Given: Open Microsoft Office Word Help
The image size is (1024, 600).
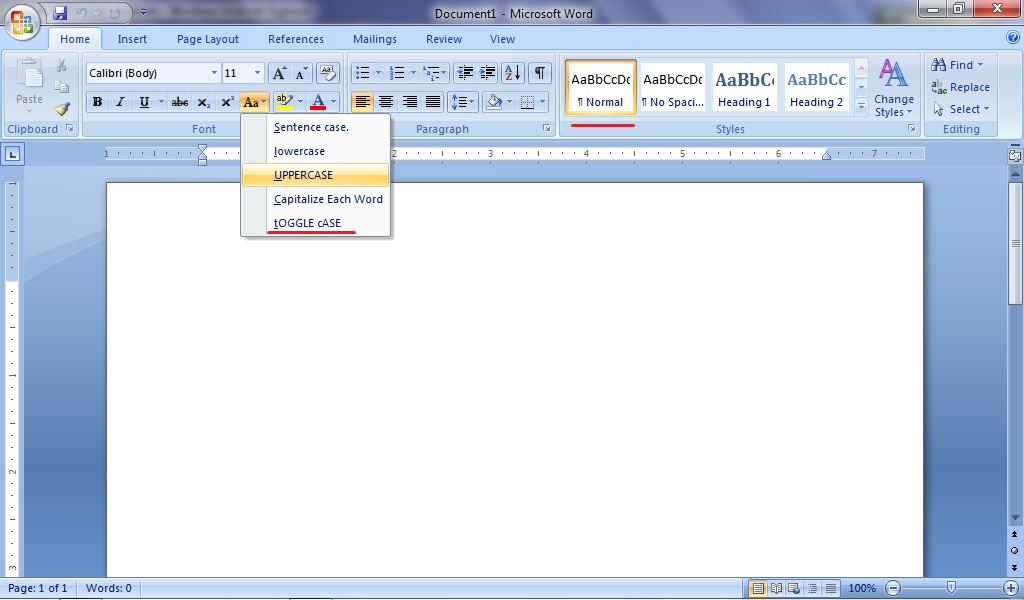Looking at the screenshot, I should click(1014, 38).
